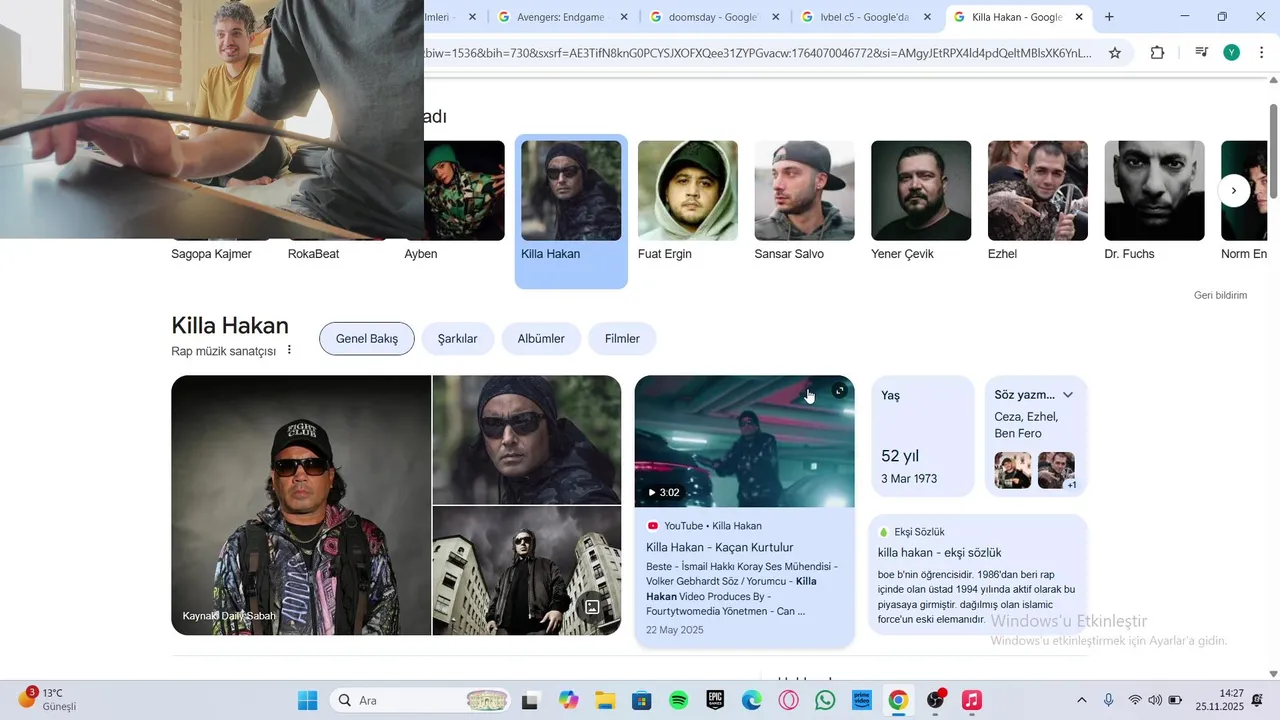Open the +1 songwriter thumbnail
Screen dimensions: 1280x720
pyautogui.click(x=1056, y=470)
